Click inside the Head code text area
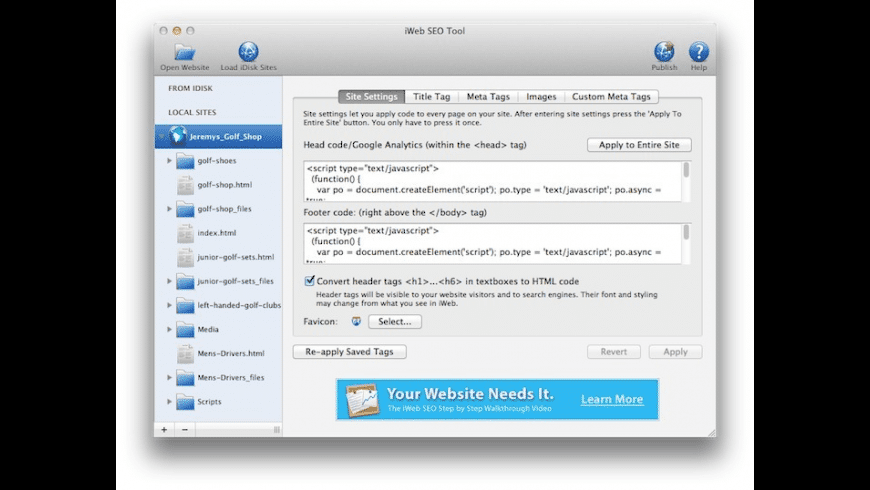The width and height of the screenshot is (870, 490). coord(493,181)
